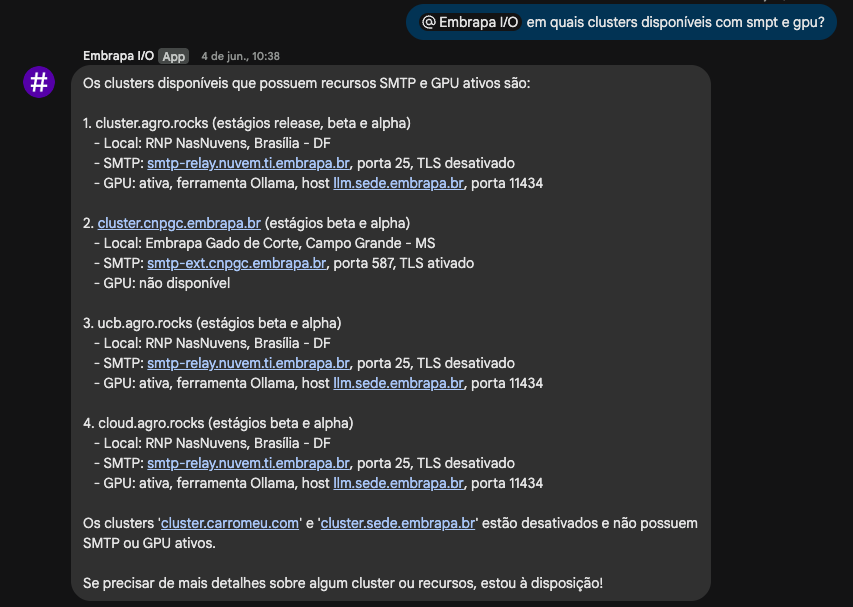Click the text "1. cluster.agro.rocks (estágios release, beta e alpha)"
Screen dimensions: 853x607
pyautogui.click(x=246, y=123)
